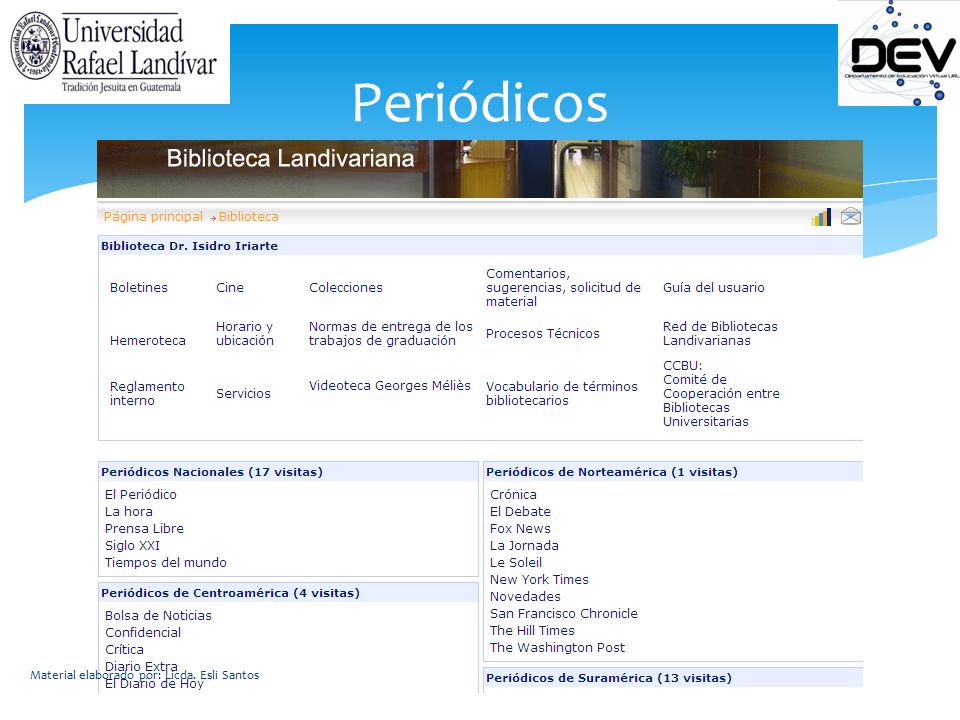Image resolution: width=960 pixels, height=720 pixels.
Task: Open Prensa Libre newspaper link
Action: point(144,529)
